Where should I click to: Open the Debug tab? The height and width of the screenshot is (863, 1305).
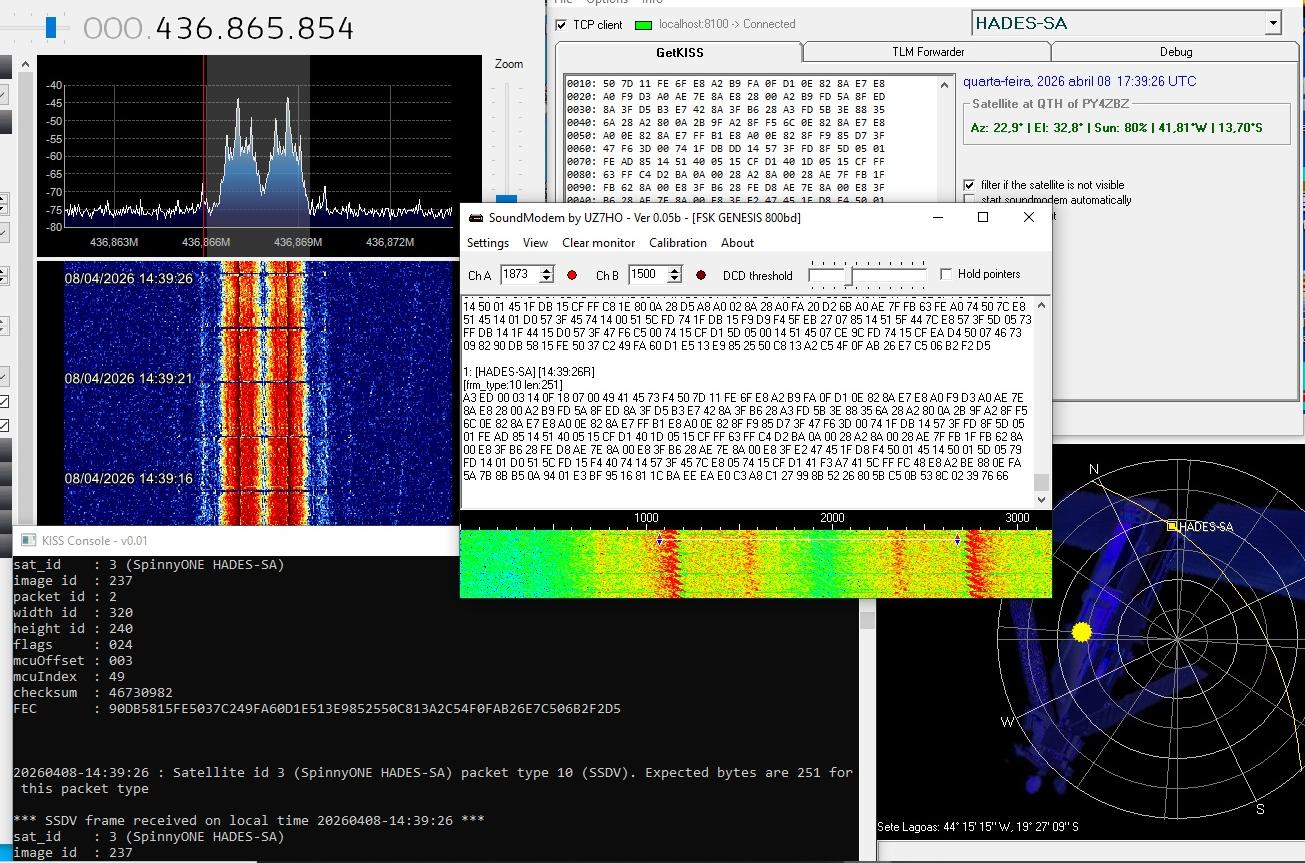(x=1175, y=52)
